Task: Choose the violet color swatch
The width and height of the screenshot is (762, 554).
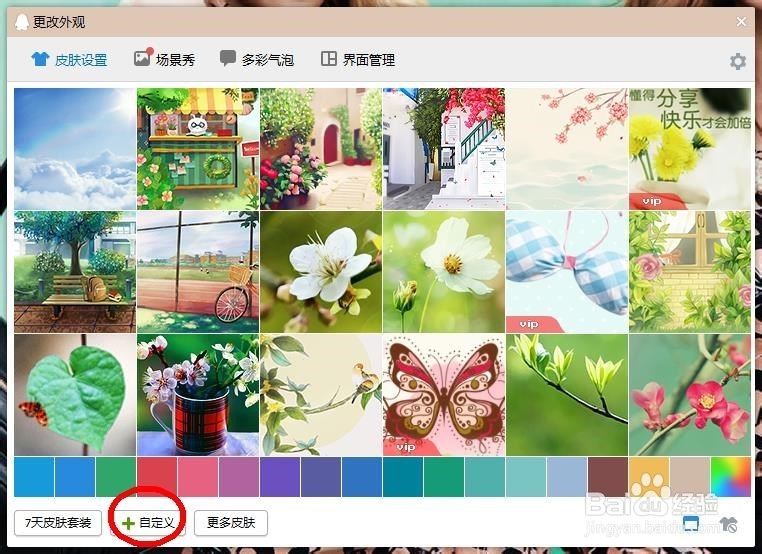Action: (280, 477)
